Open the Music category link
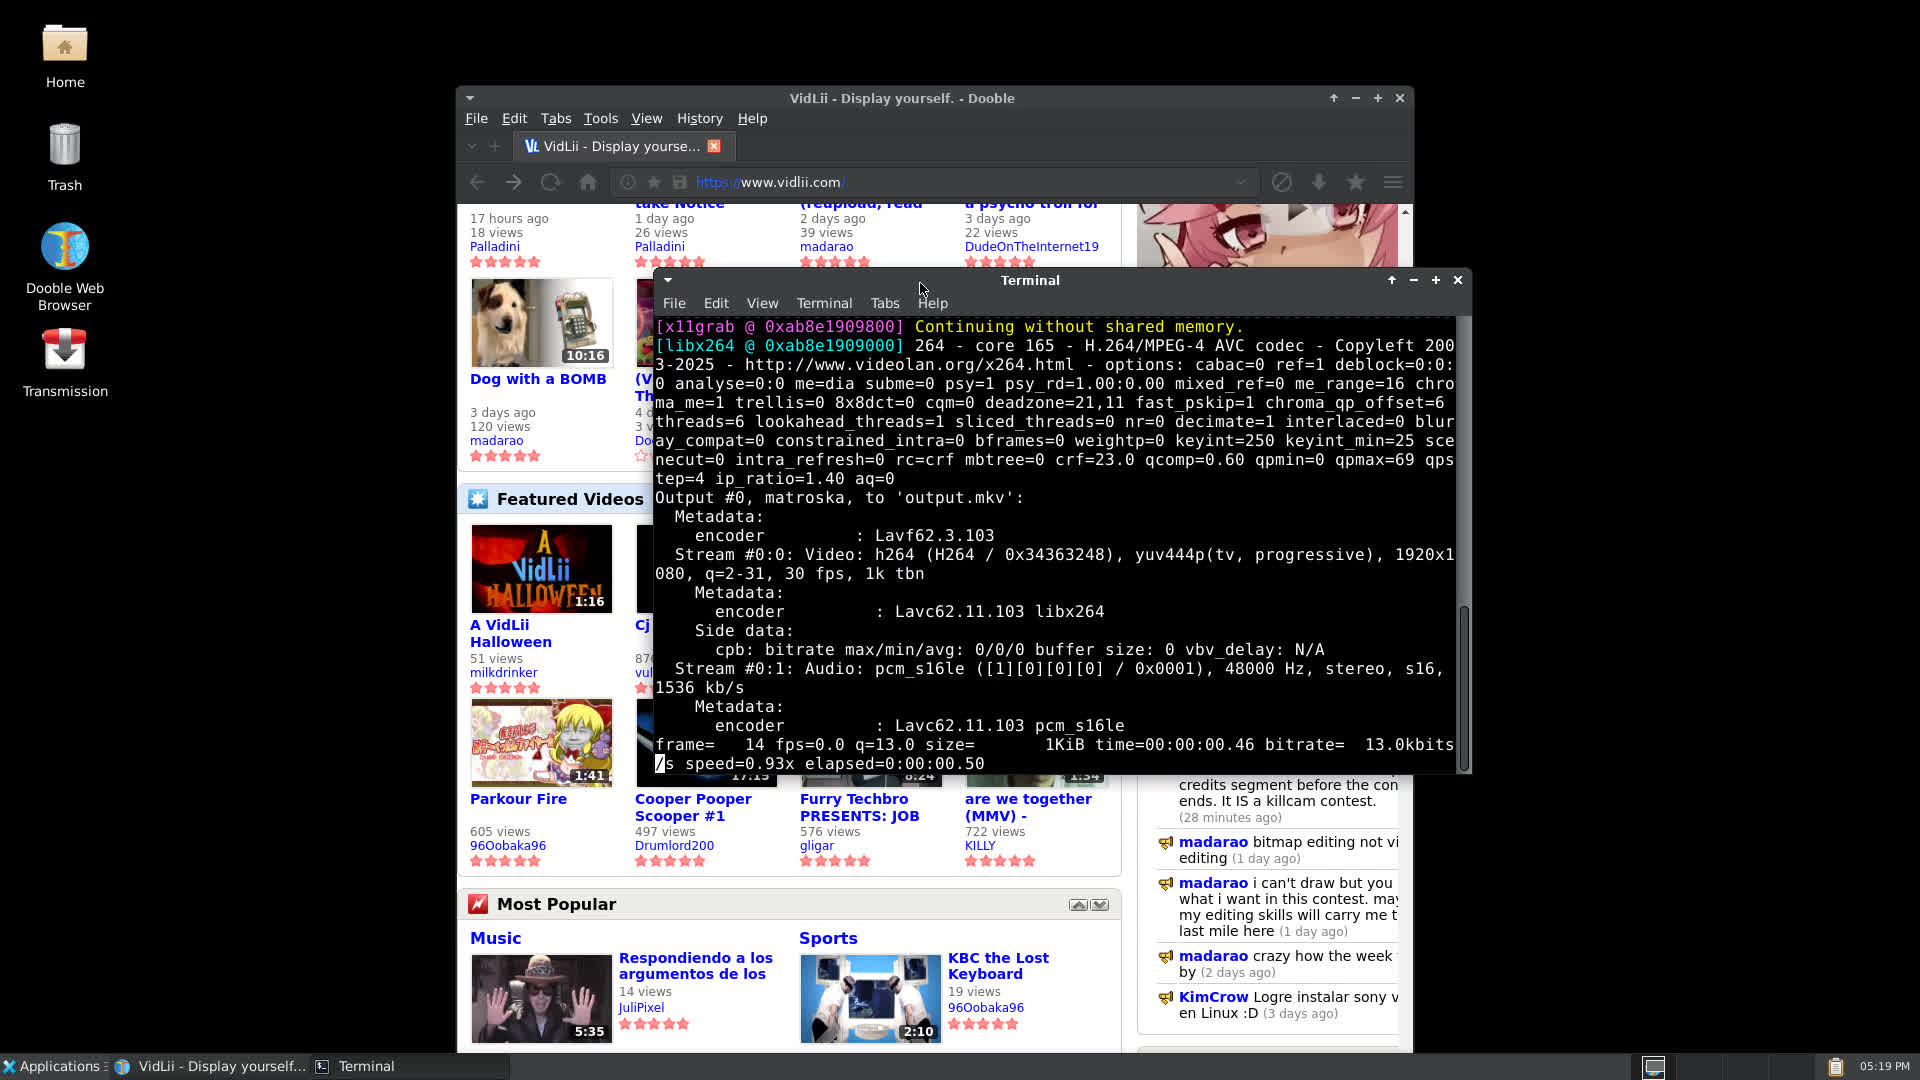The width and height of the screenshot is (1920, 1080). (x=495, y=938)
